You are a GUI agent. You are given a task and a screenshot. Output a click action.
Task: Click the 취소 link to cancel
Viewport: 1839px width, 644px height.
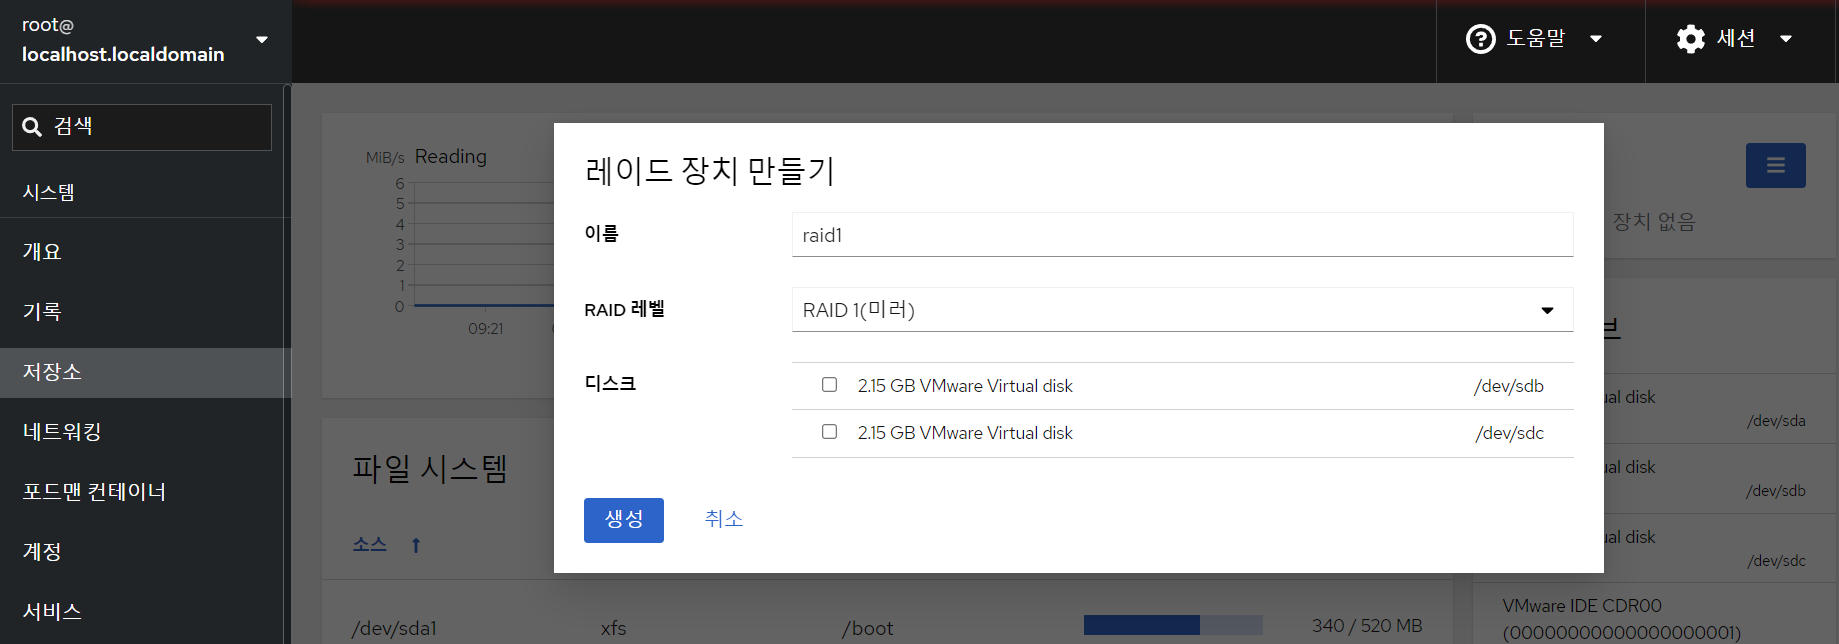(724, 519)
